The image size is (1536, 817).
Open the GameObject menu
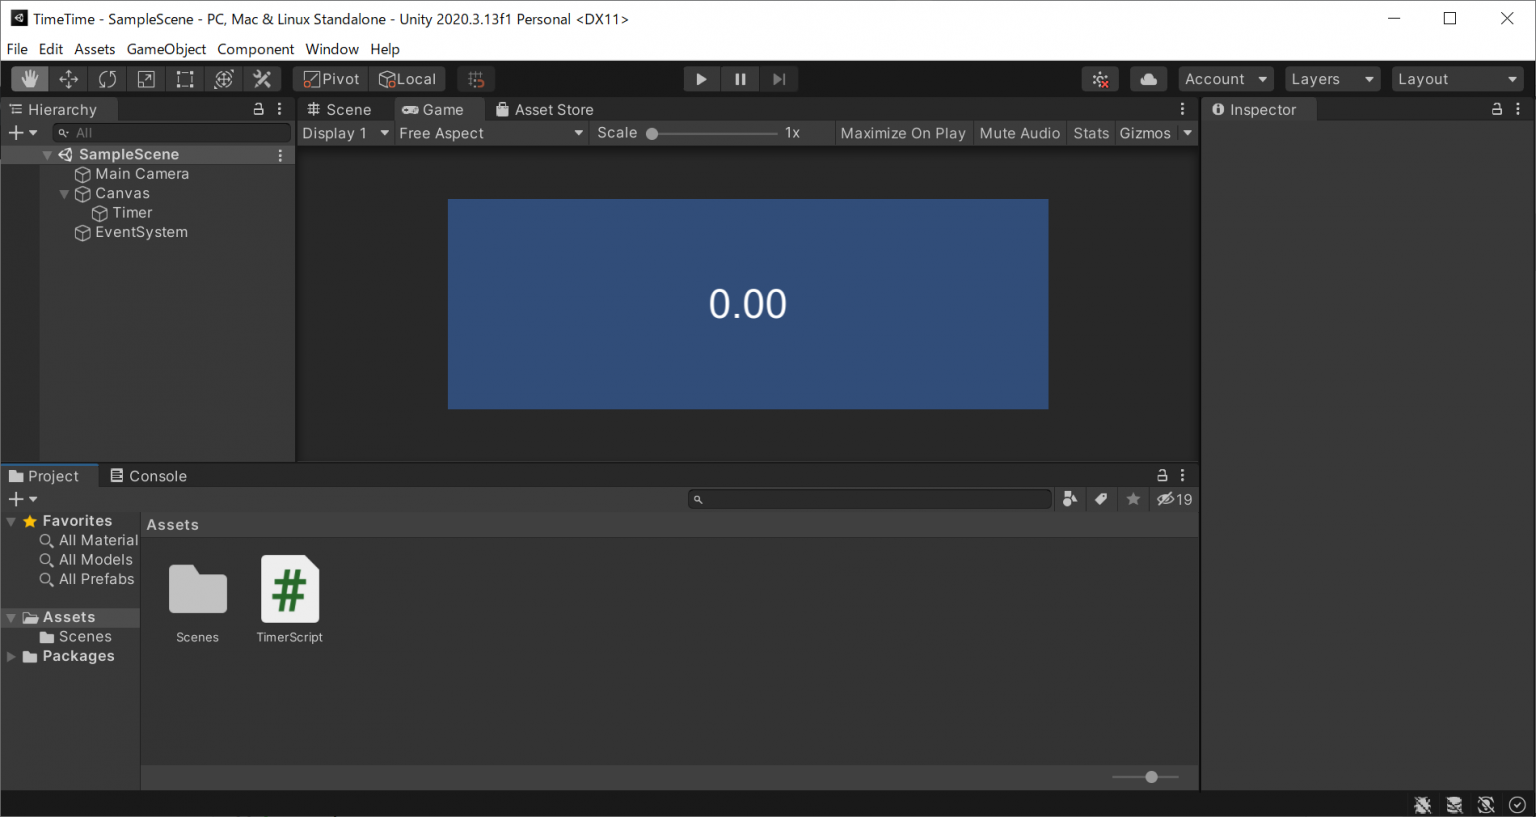point(166,48)
